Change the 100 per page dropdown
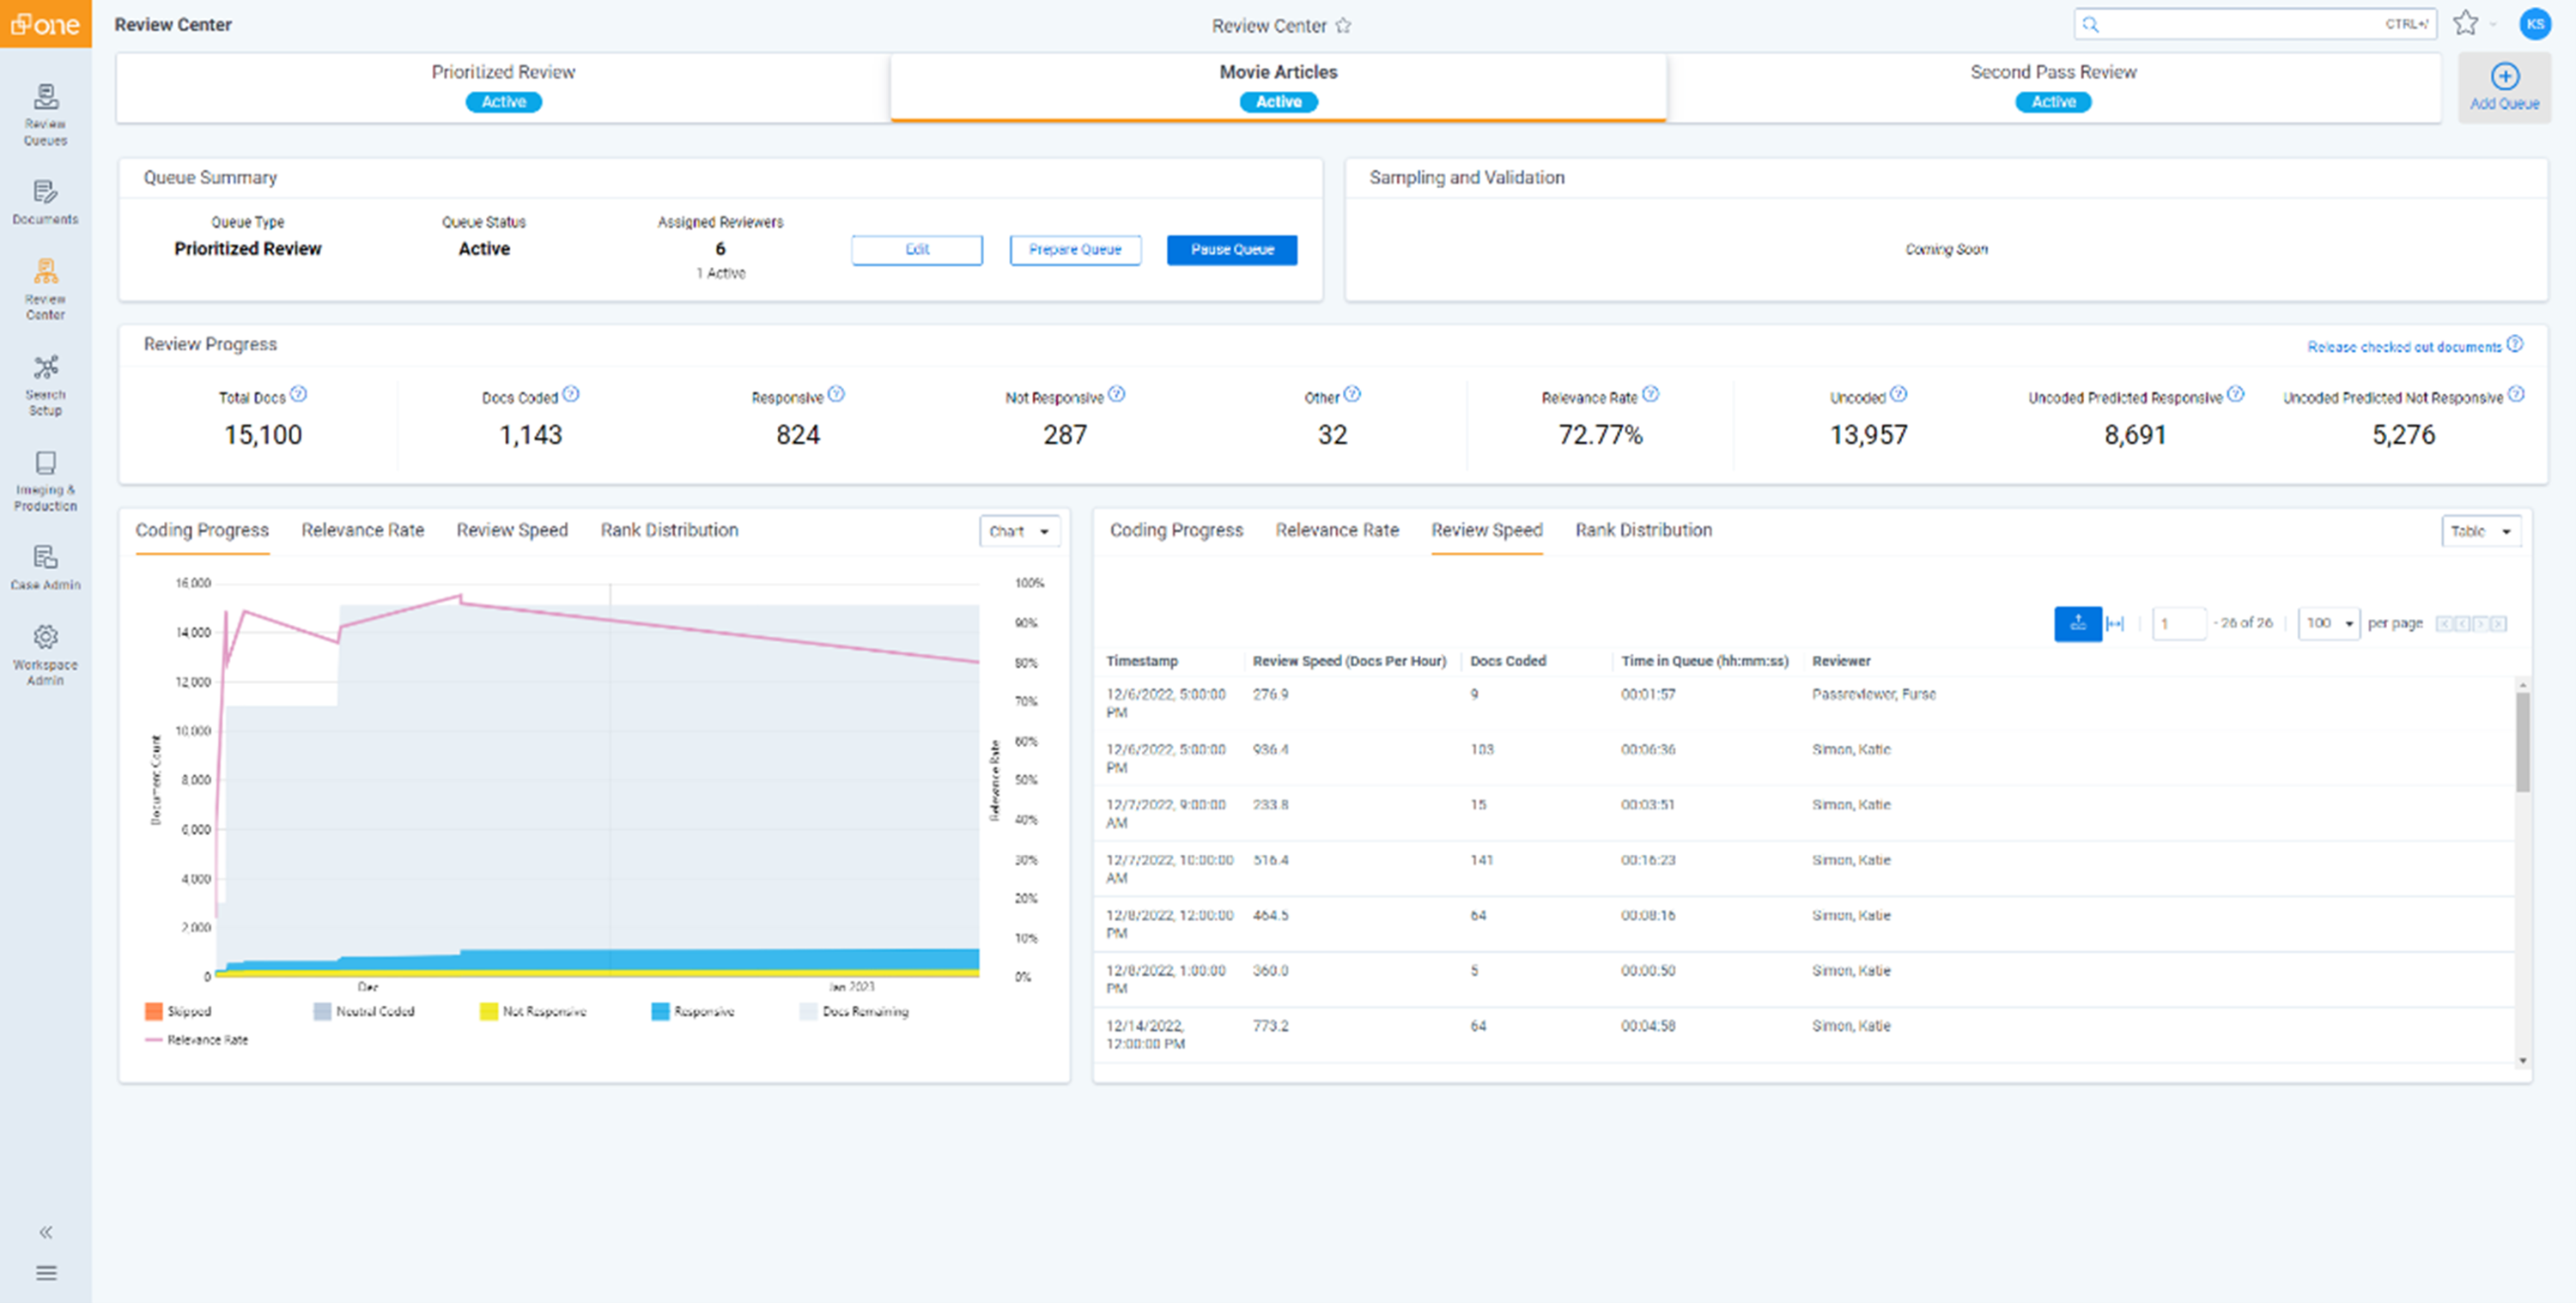2576x1303 pixels. click(x=2328, y=623)
